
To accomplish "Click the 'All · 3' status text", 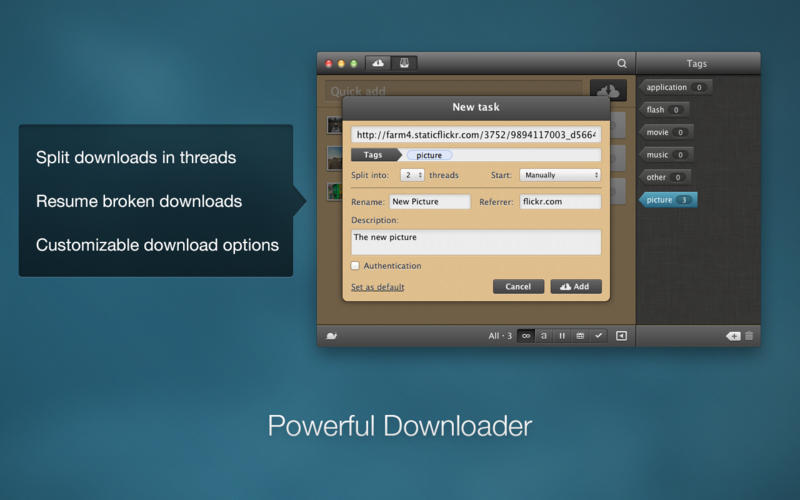I will click(x=500, y=336).
